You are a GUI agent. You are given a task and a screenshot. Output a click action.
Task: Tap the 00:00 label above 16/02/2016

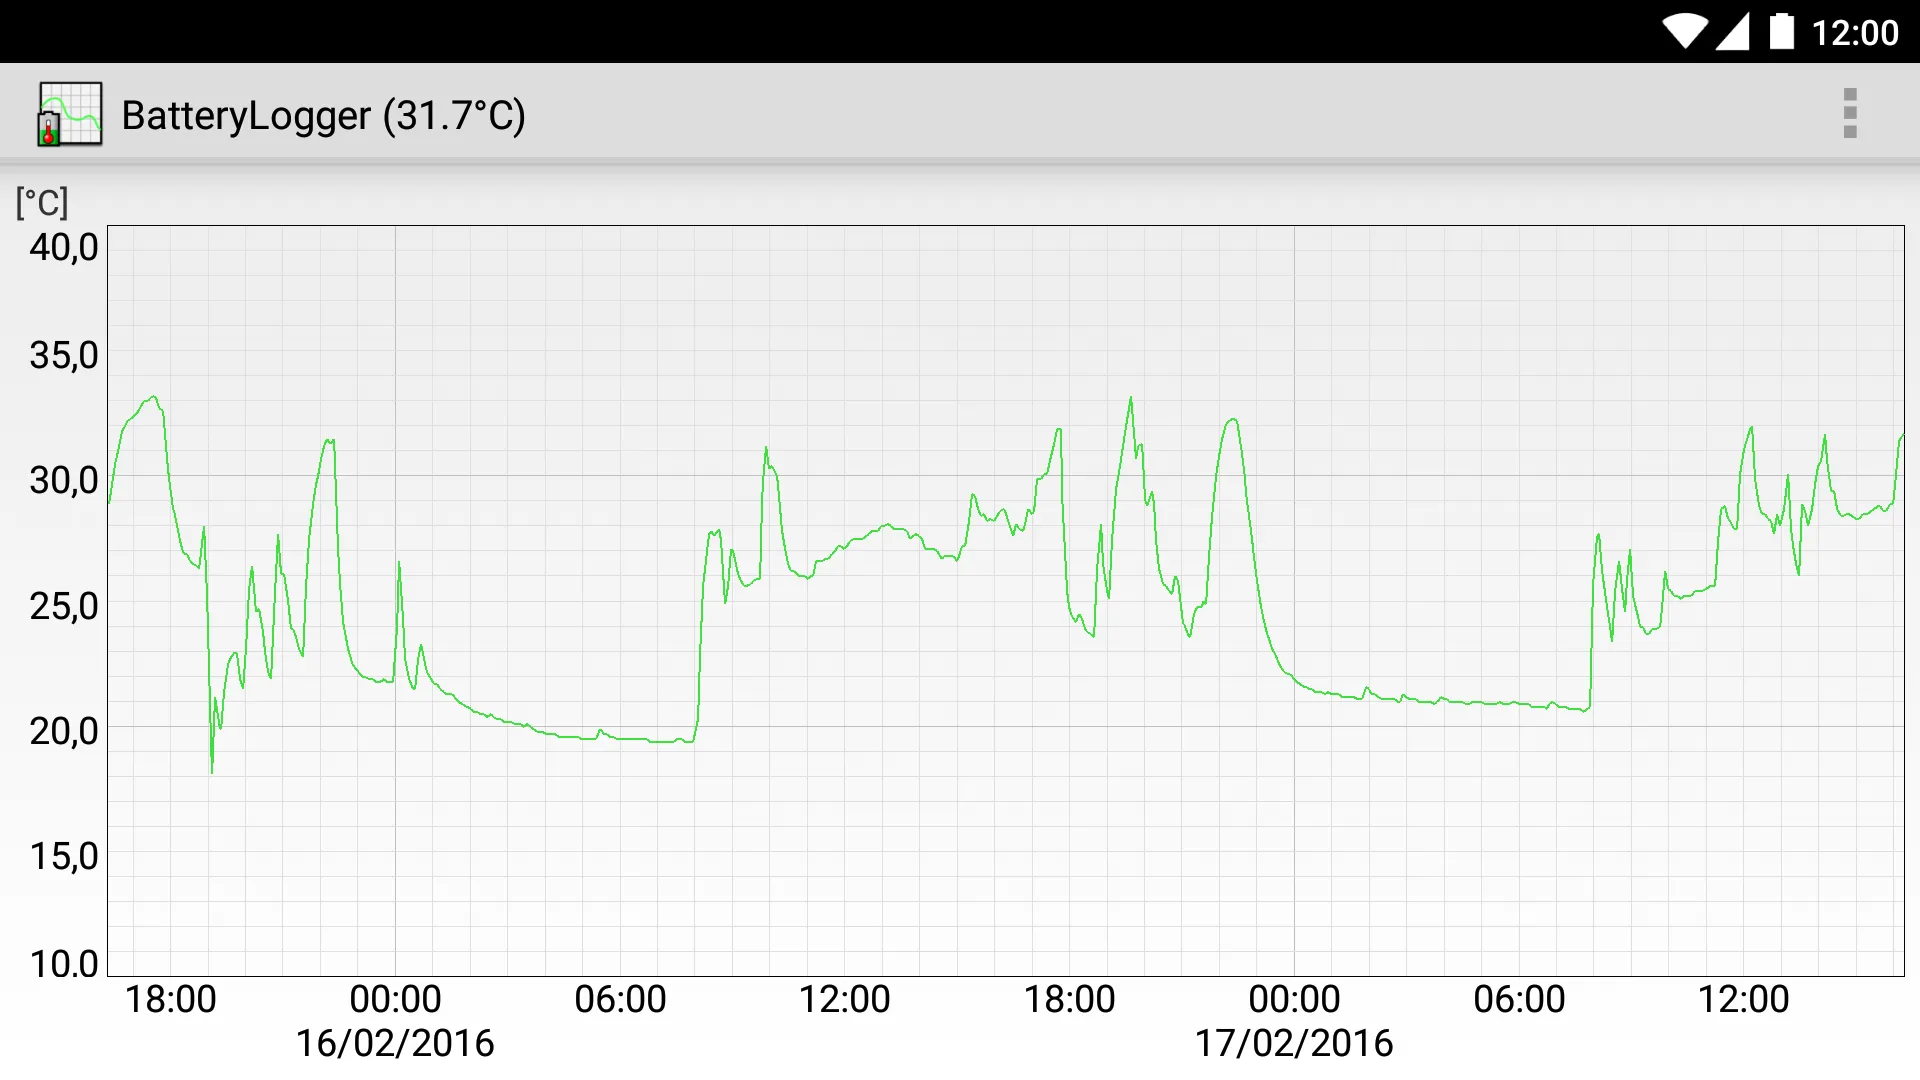pyautogui.click(x=395, y=999)
